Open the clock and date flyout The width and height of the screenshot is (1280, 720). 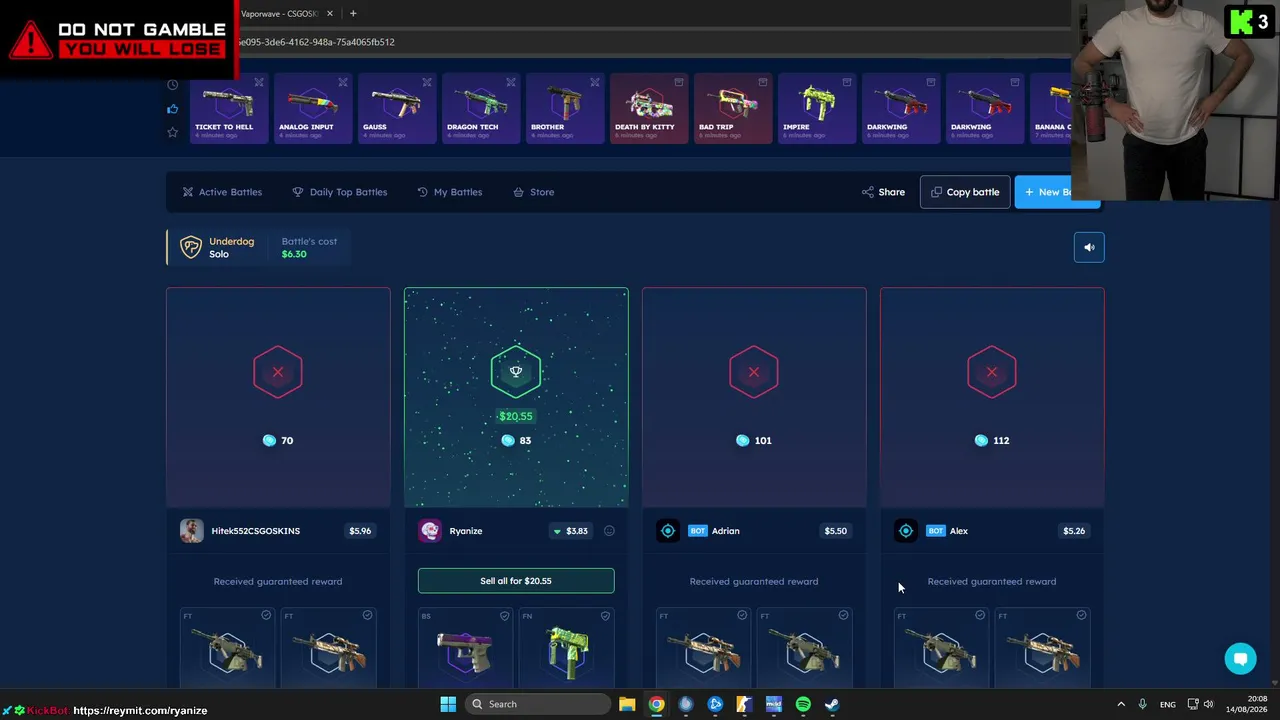(1249, 704)
